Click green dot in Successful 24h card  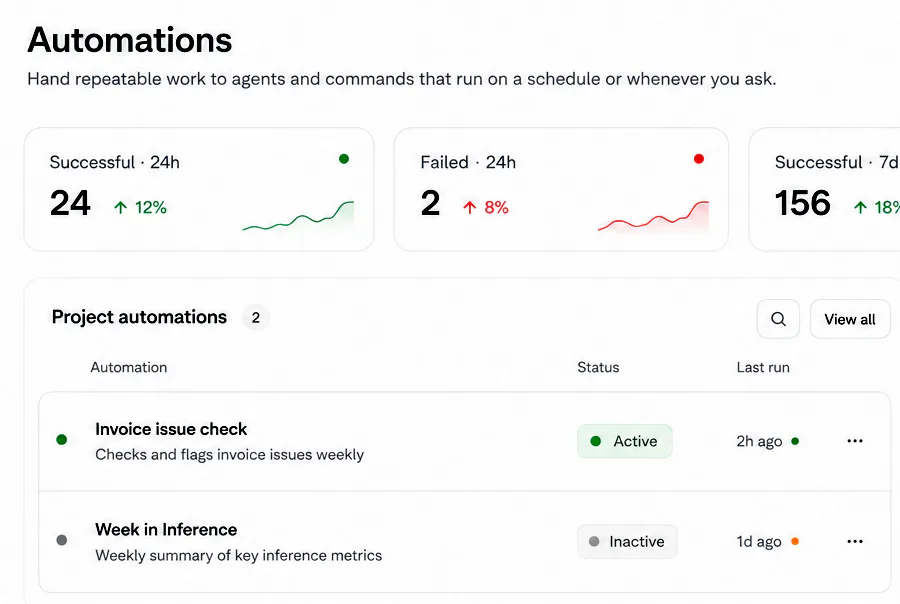tap(344, 159)
